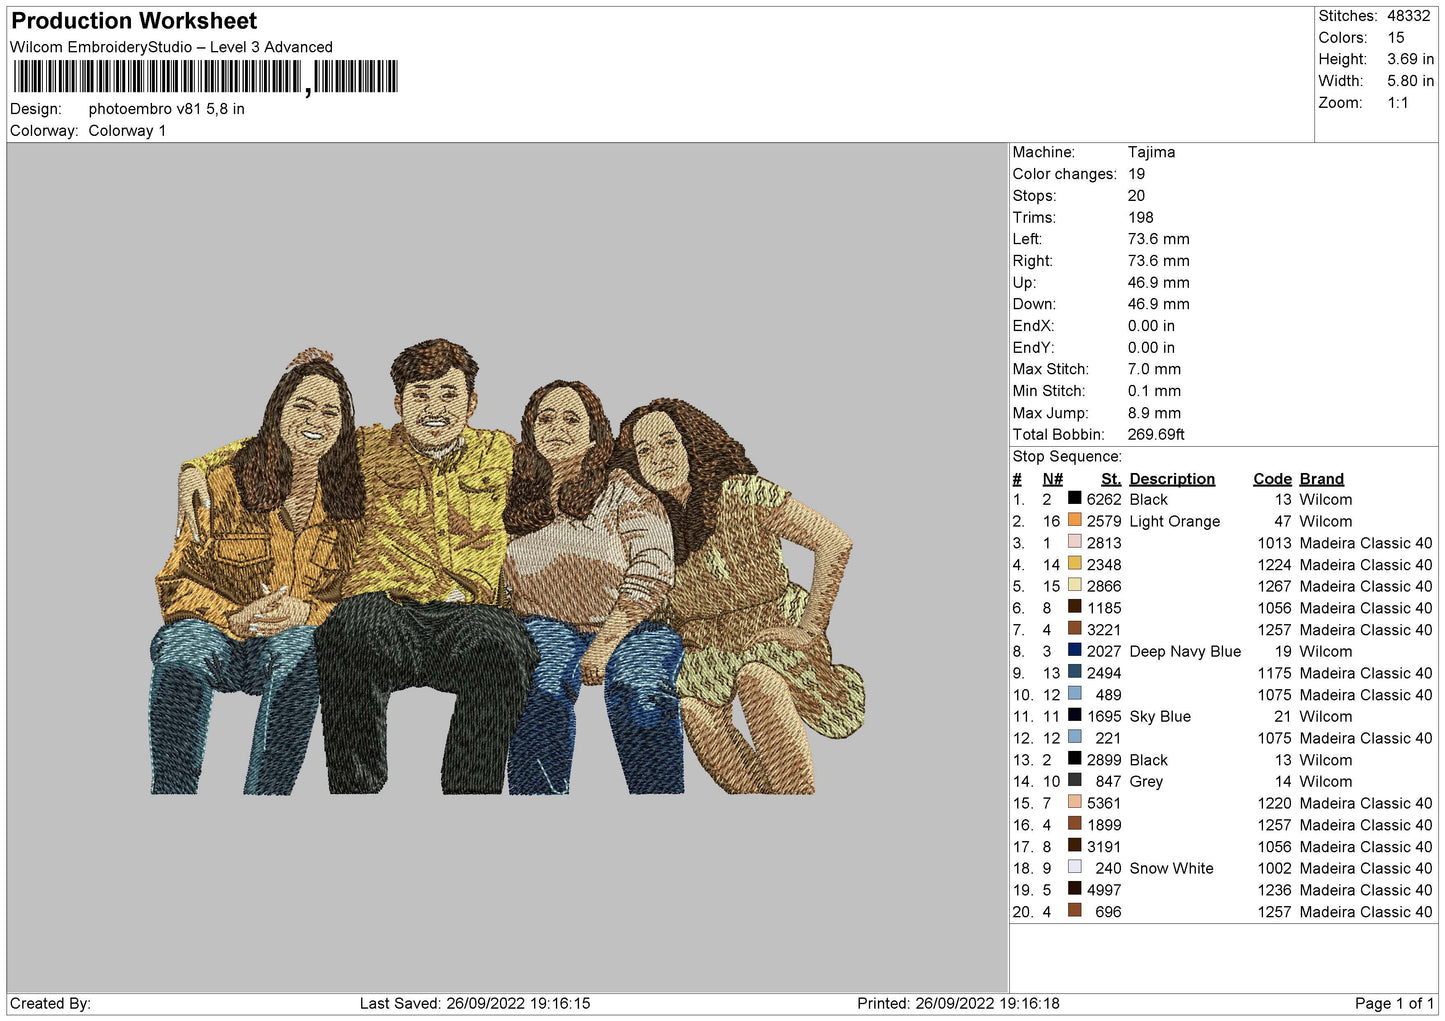Click the light blue swatch beside 489

1074,694
